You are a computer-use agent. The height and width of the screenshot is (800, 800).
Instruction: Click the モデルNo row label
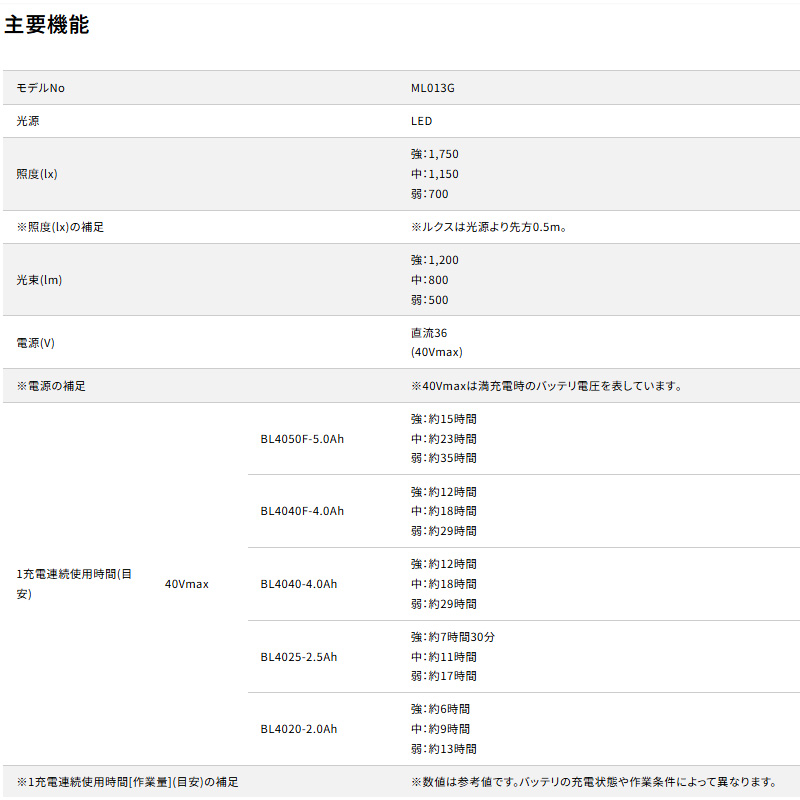(41, 88)
